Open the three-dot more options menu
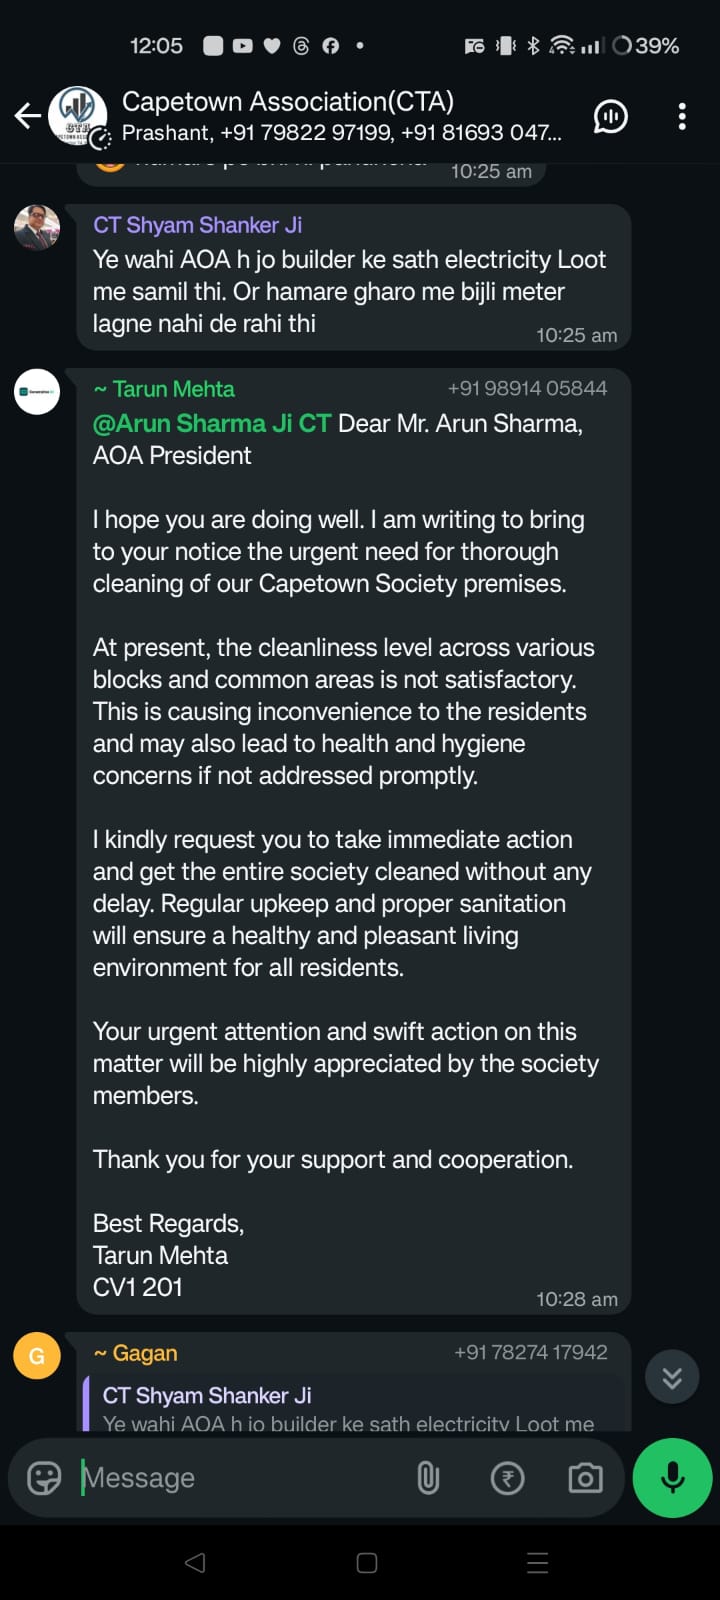 coord(682,117)
